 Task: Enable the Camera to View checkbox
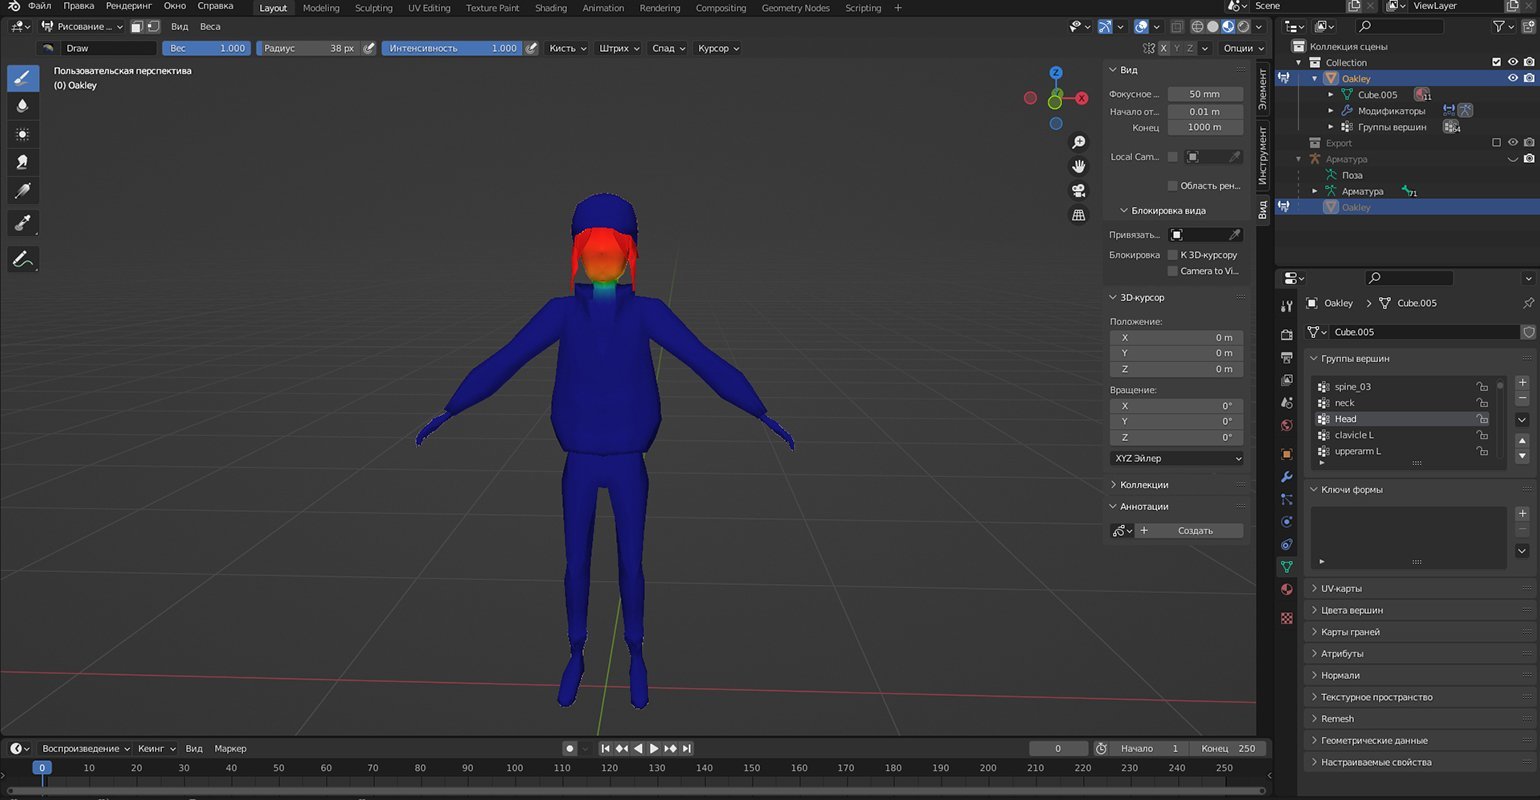1172,271
